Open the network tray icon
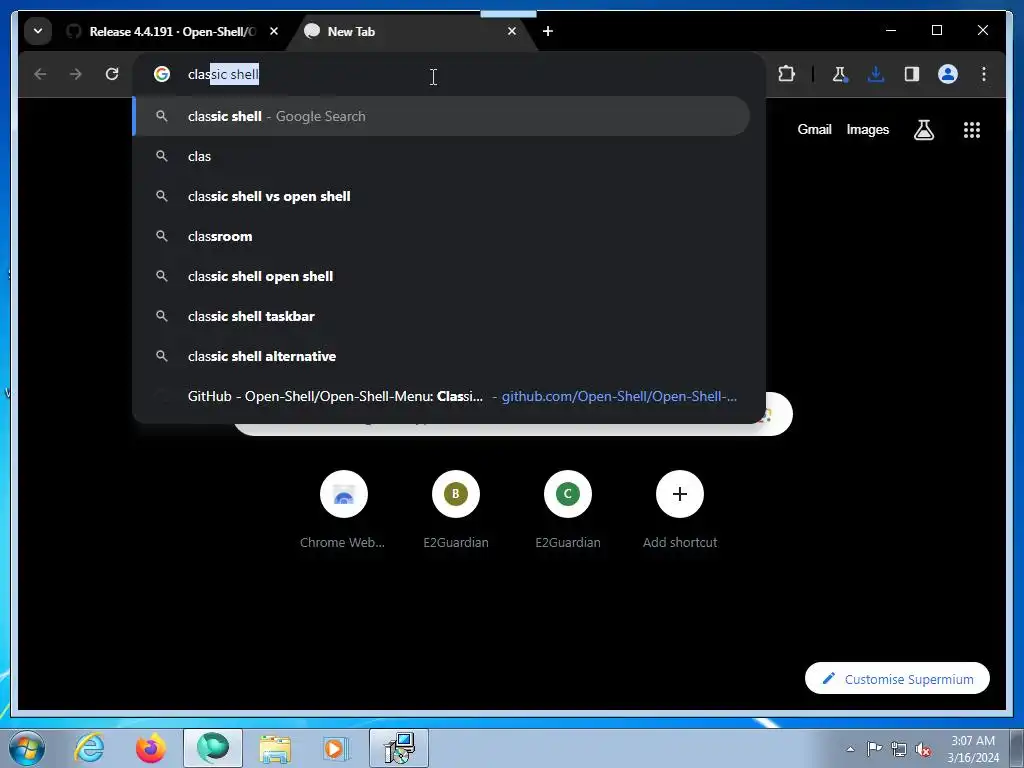 (899, 749)
